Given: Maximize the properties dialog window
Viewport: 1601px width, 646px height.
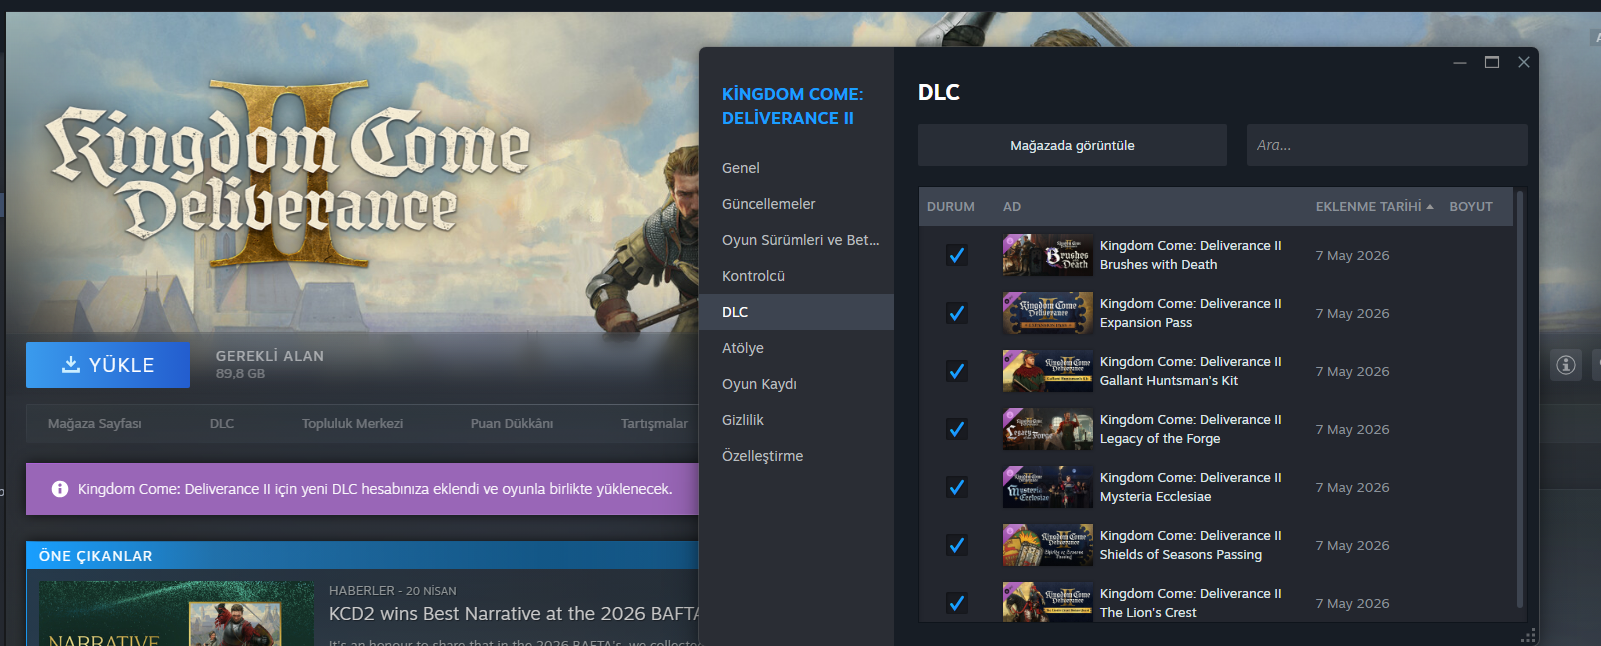Looking at the screenshot, I should click(x=1492, y=62).
